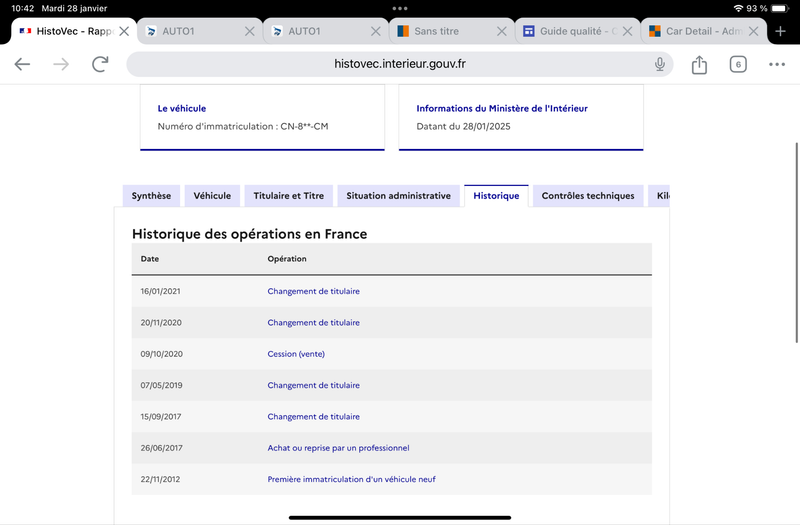Viewport: 800px width, 525px height.
Task: Open the Synthèse tab
Action: tap(151, 196)
